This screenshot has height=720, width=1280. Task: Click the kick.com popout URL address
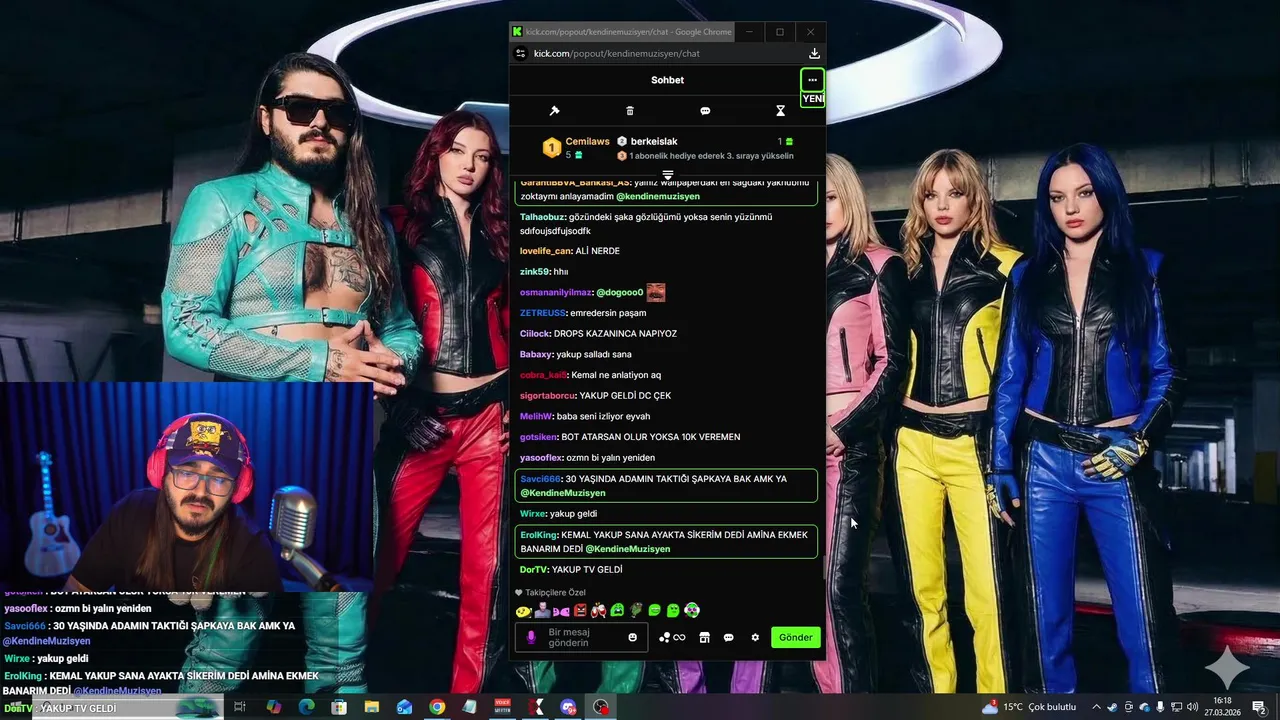[617, 53]
